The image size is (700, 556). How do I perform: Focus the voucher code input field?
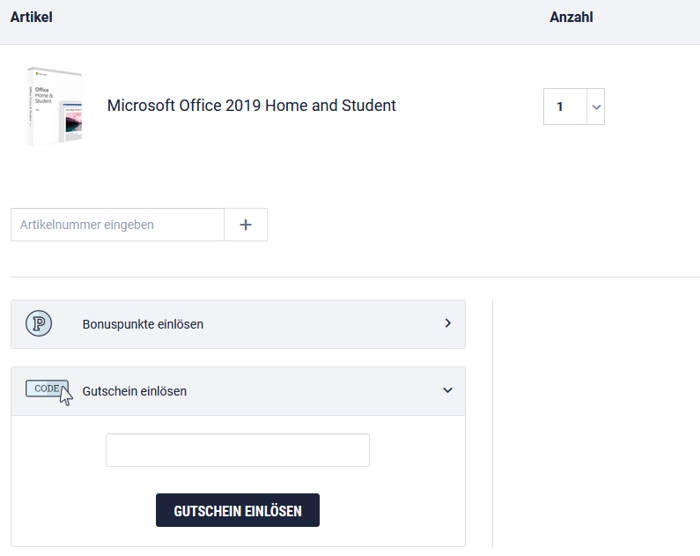238,450
